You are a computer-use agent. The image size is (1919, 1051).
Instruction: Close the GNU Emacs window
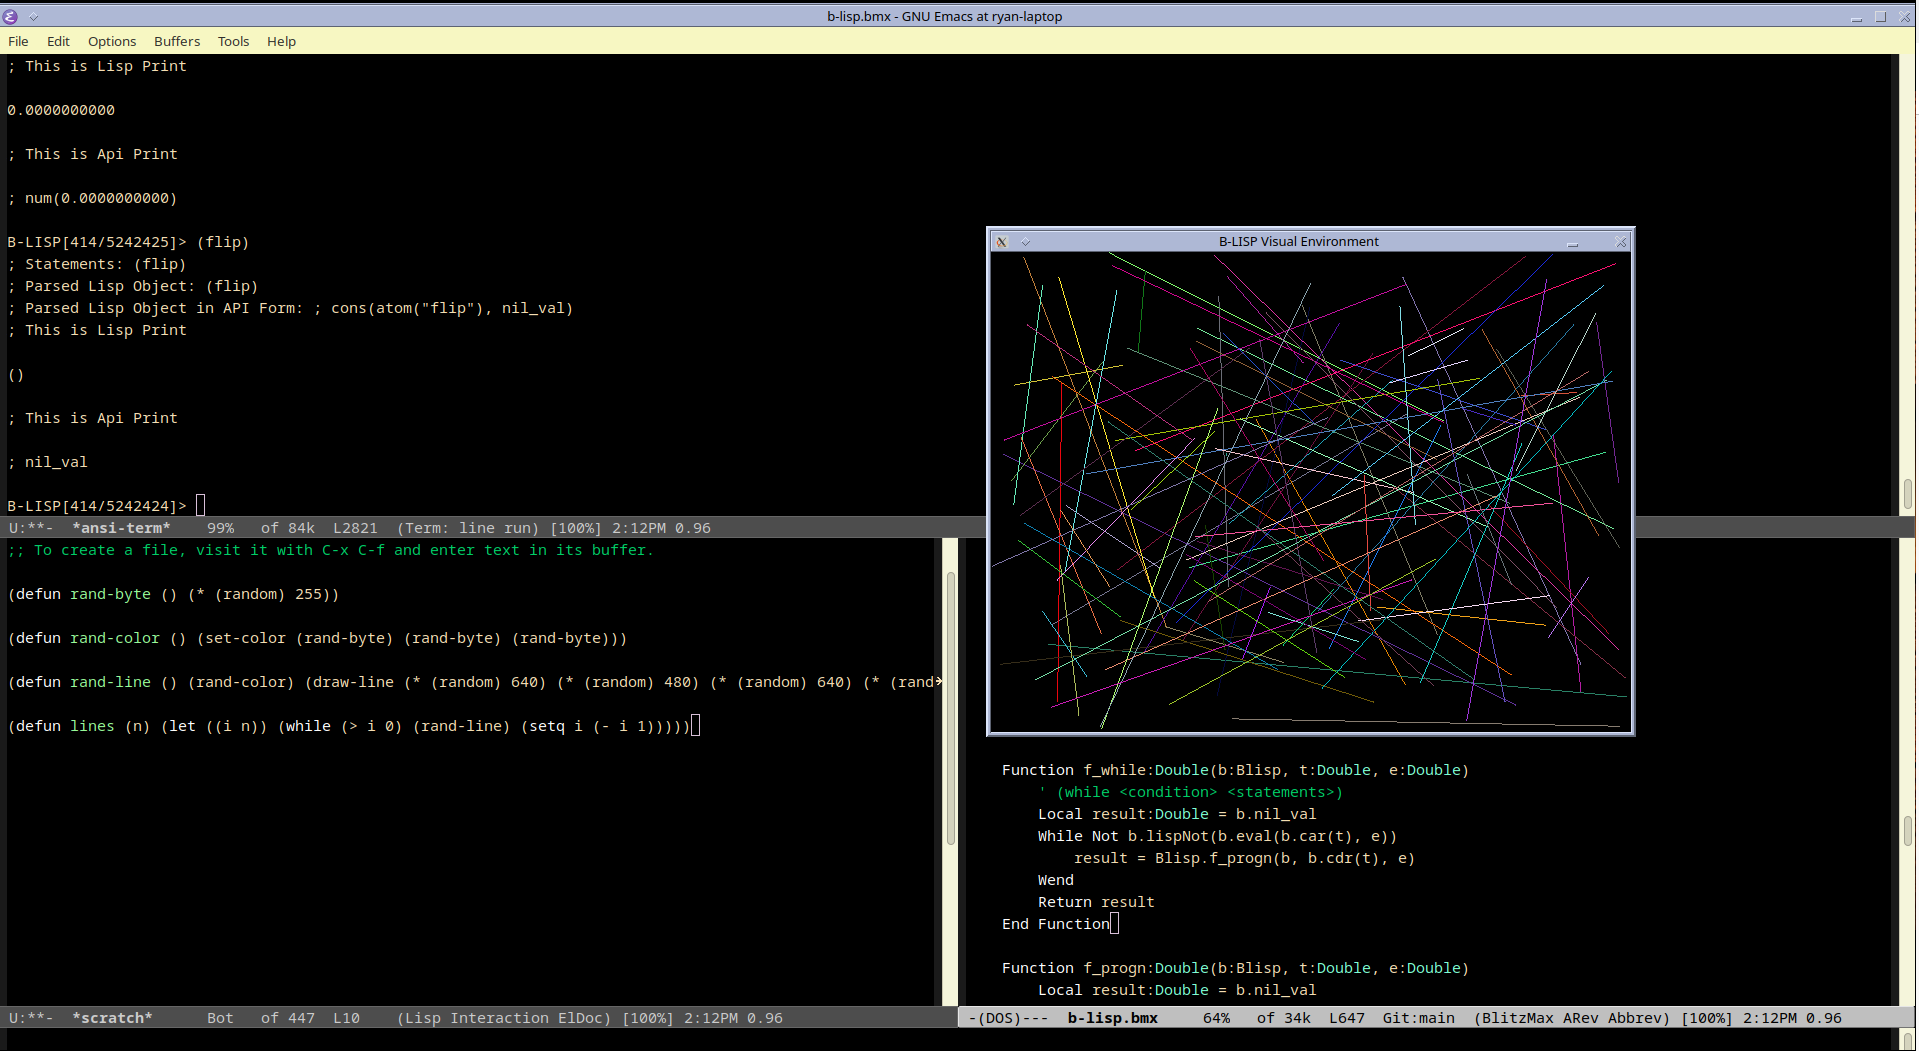pyautogui.click(x=1904, y=17)
